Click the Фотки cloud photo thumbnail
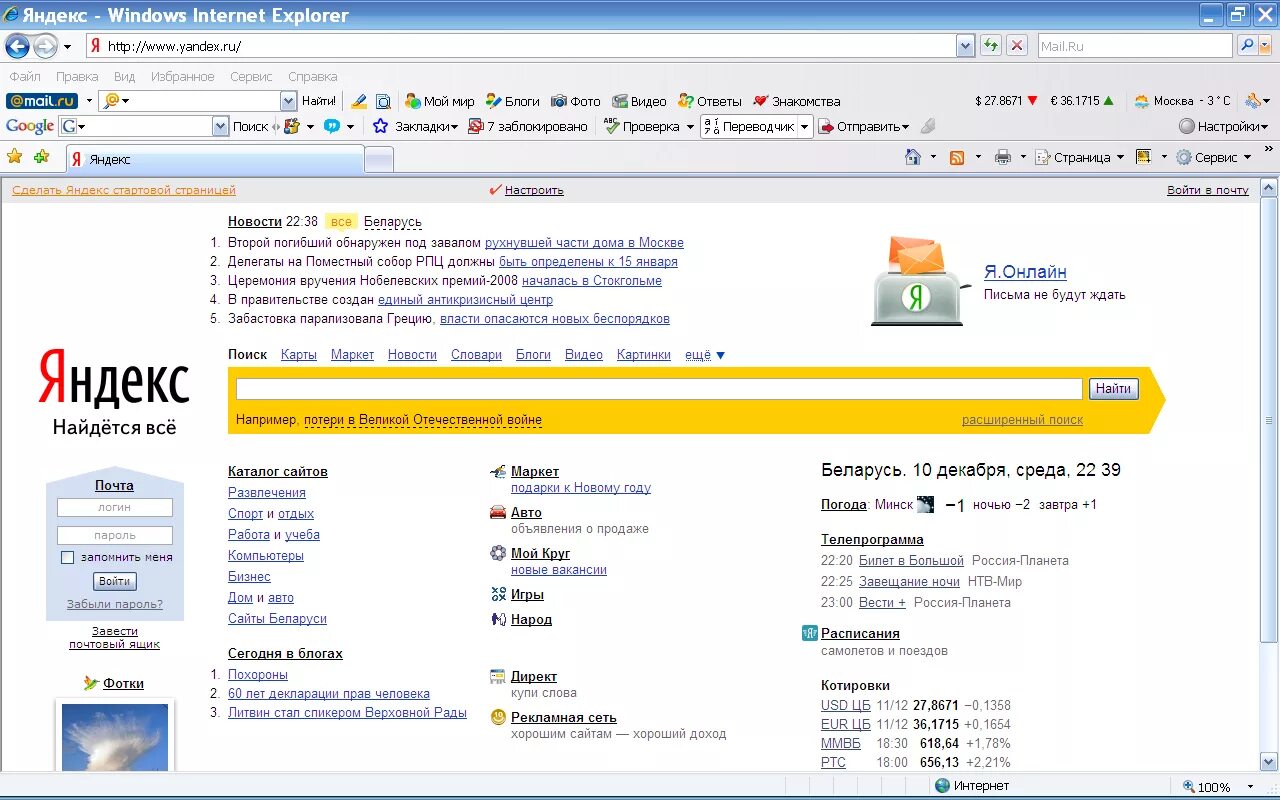1280x800 pixels. click(115, 737)
